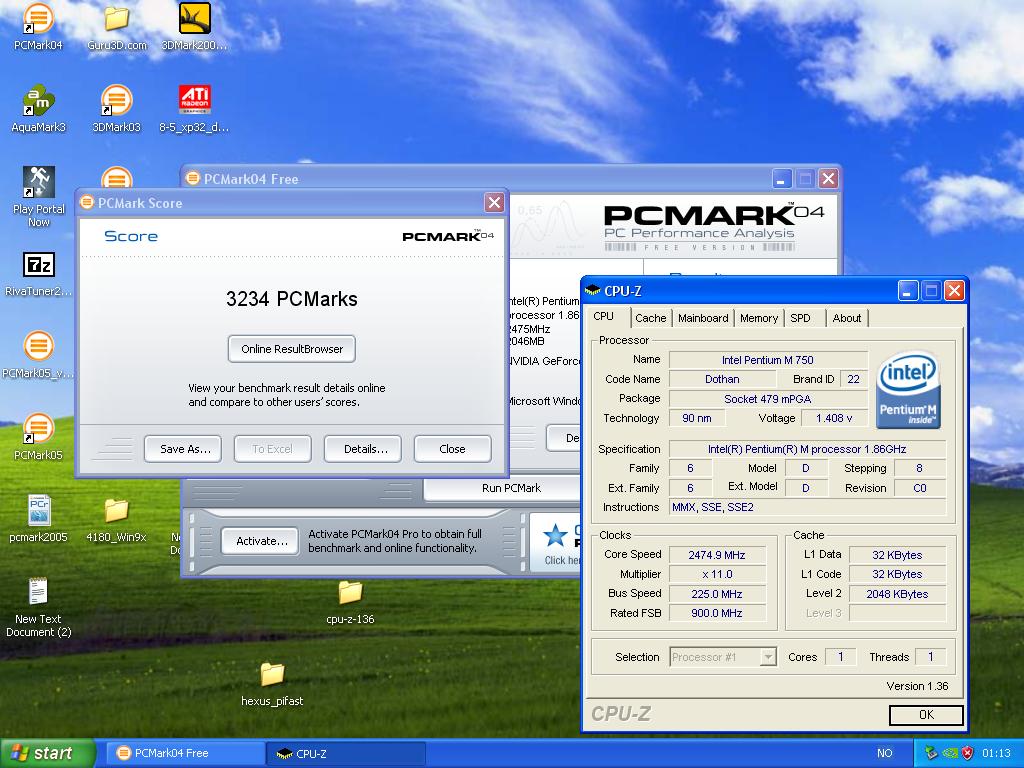Open the AquaMark3 shortcut
The image size is (1024, 768).
pyautogui.click(x=39, y=108)
